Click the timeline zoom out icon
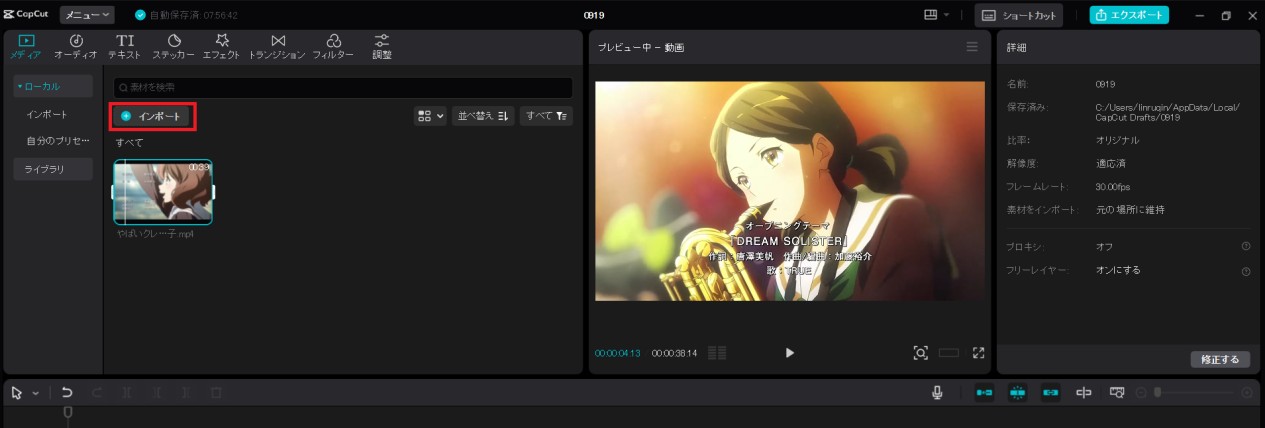 1141,393
